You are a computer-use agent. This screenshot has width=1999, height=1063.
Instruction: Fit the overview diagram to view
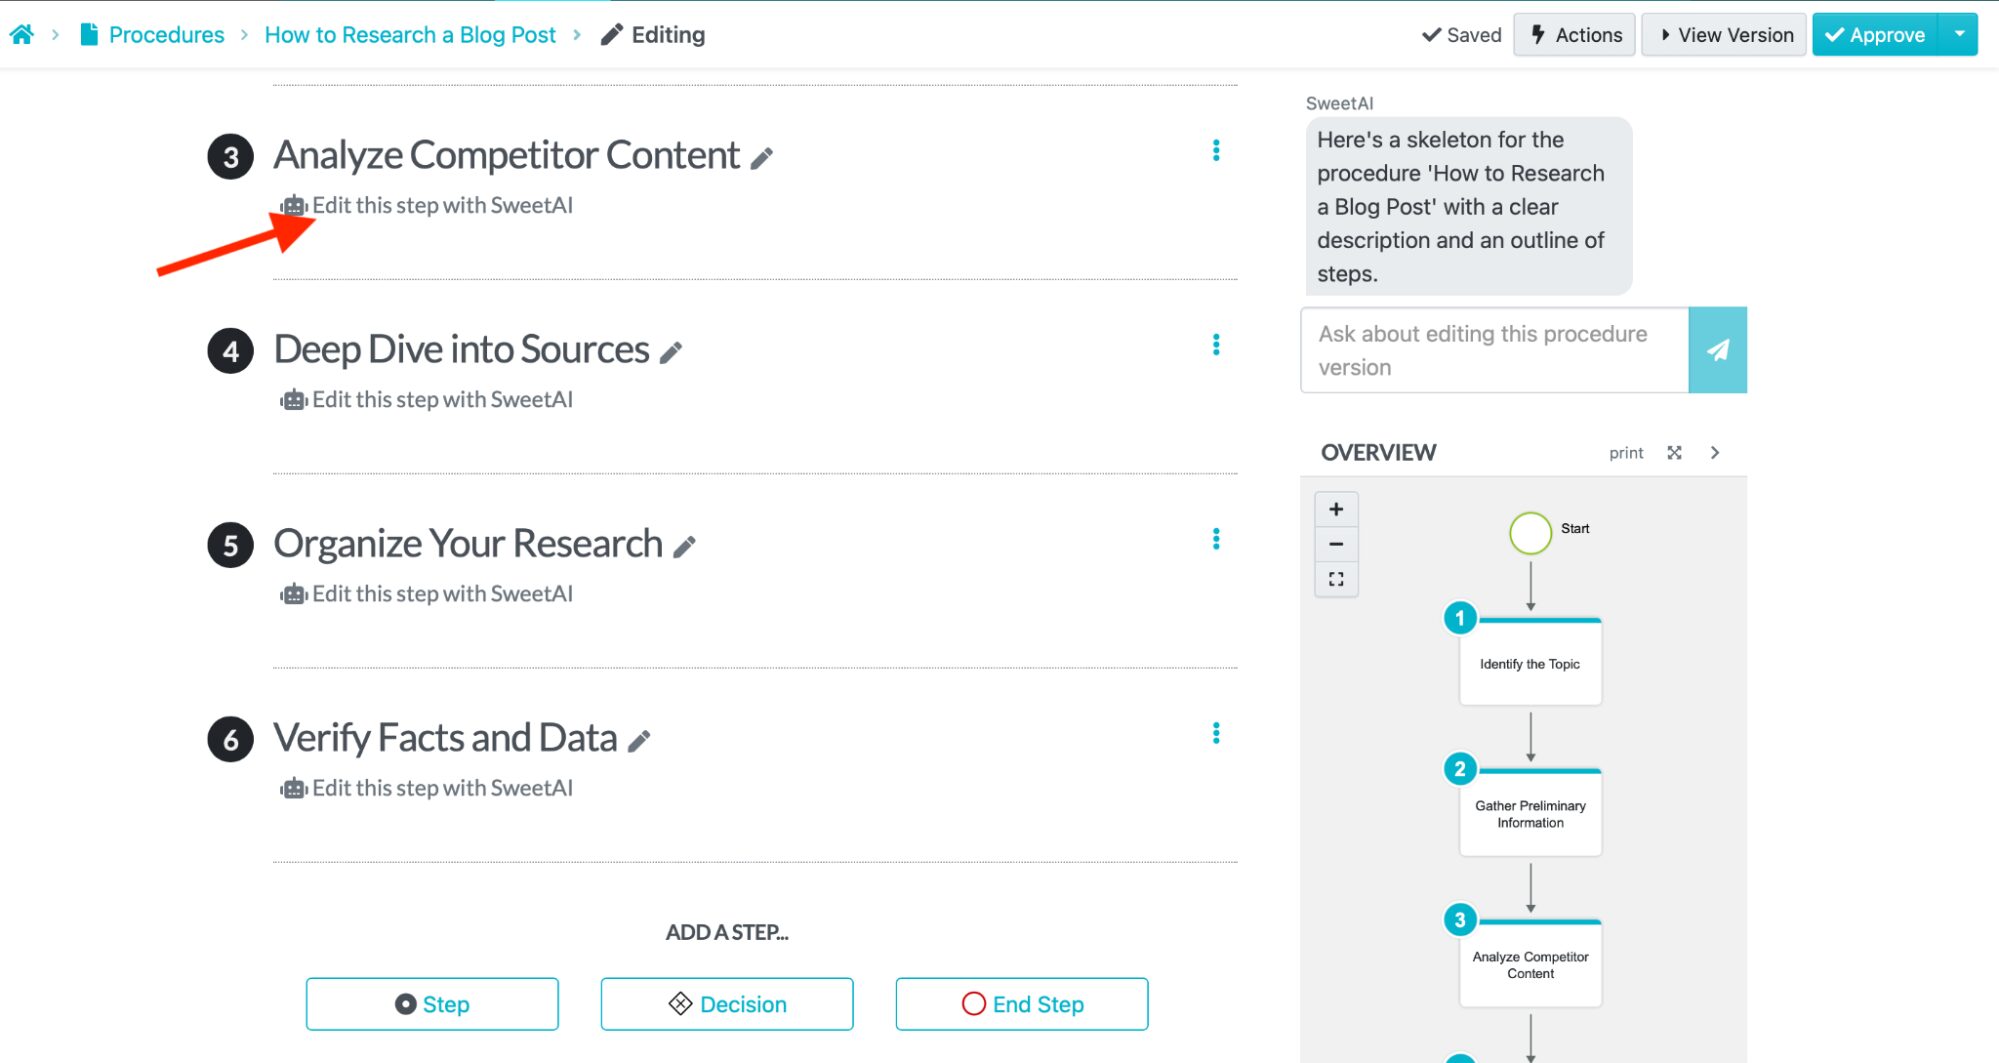1336,579
